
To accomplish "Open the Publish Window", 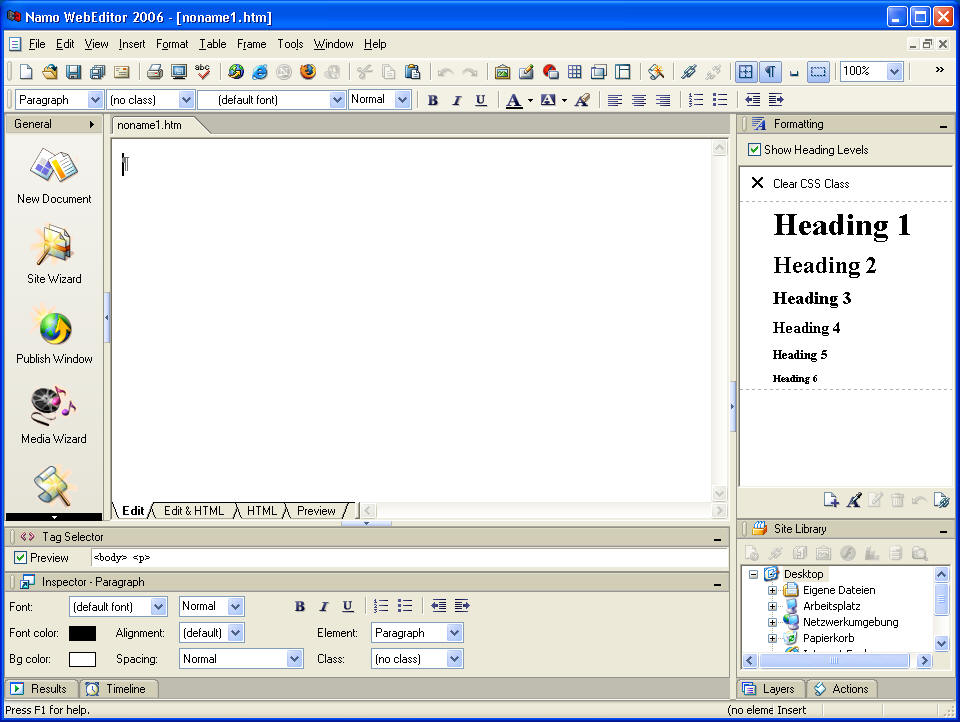I will 54,334.
